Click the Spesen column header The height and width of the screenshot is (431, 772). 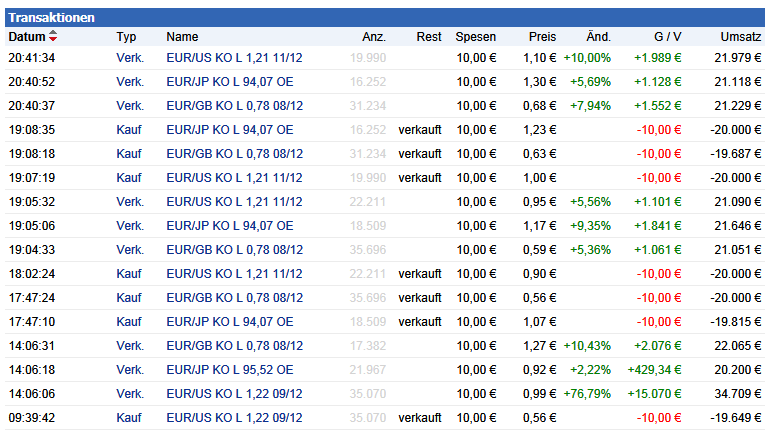(476, 37)
